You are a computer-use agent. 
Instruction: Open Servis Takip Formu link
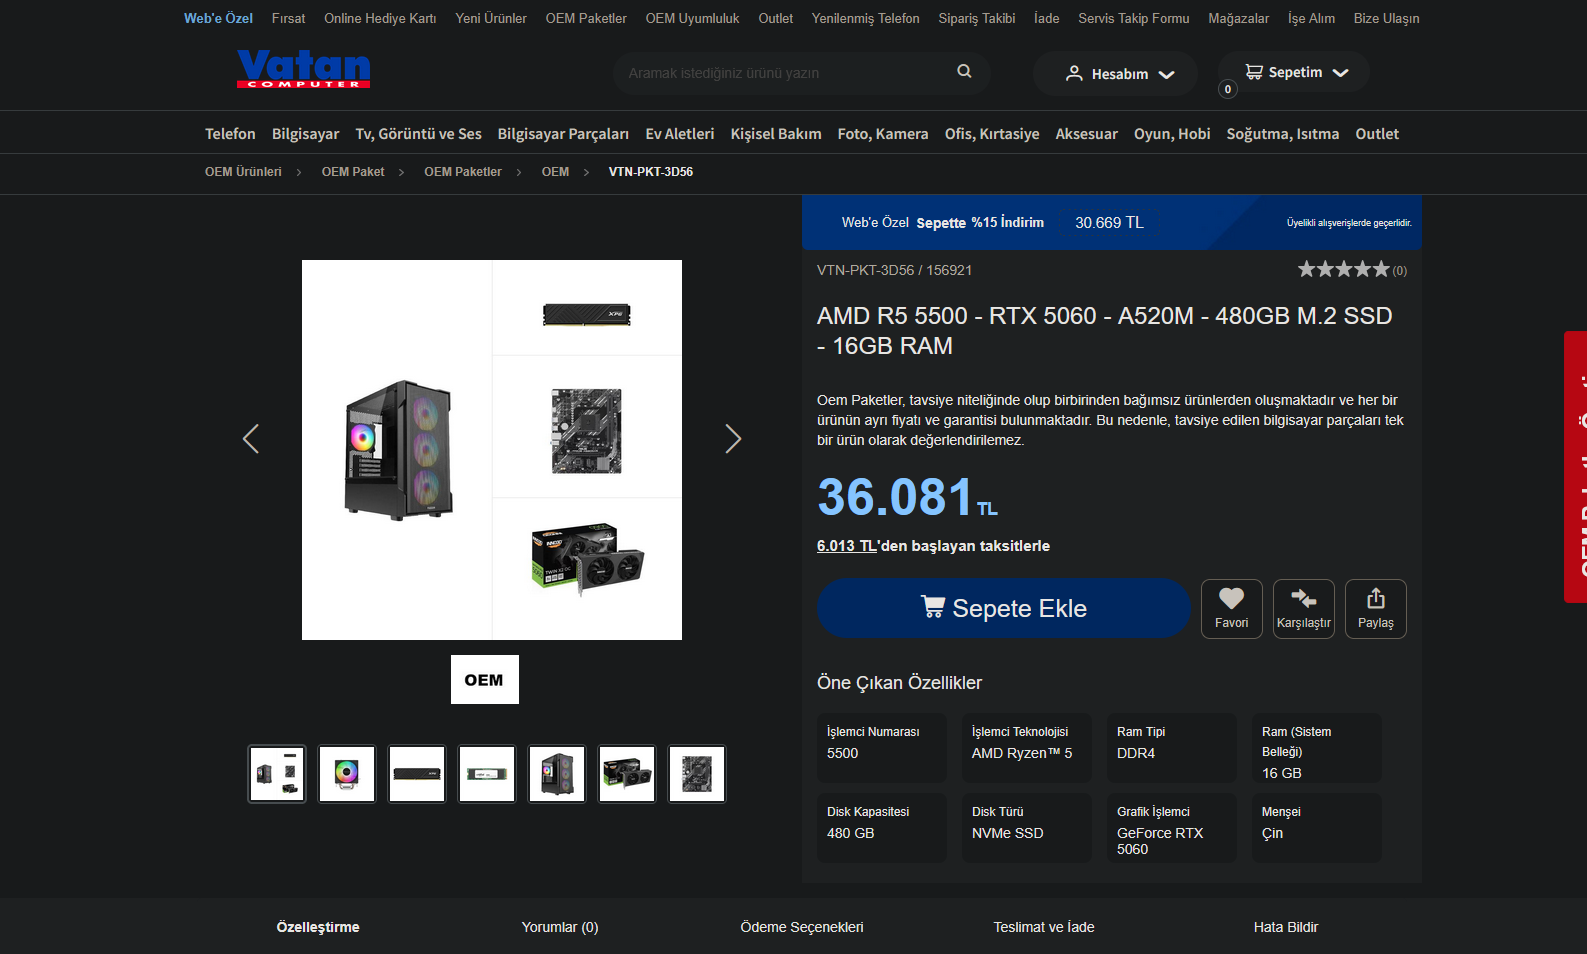1134,18
